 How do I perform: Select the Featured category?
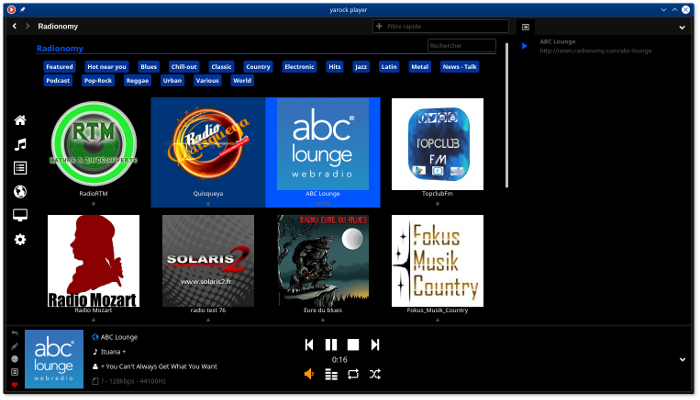coord(59,67)
